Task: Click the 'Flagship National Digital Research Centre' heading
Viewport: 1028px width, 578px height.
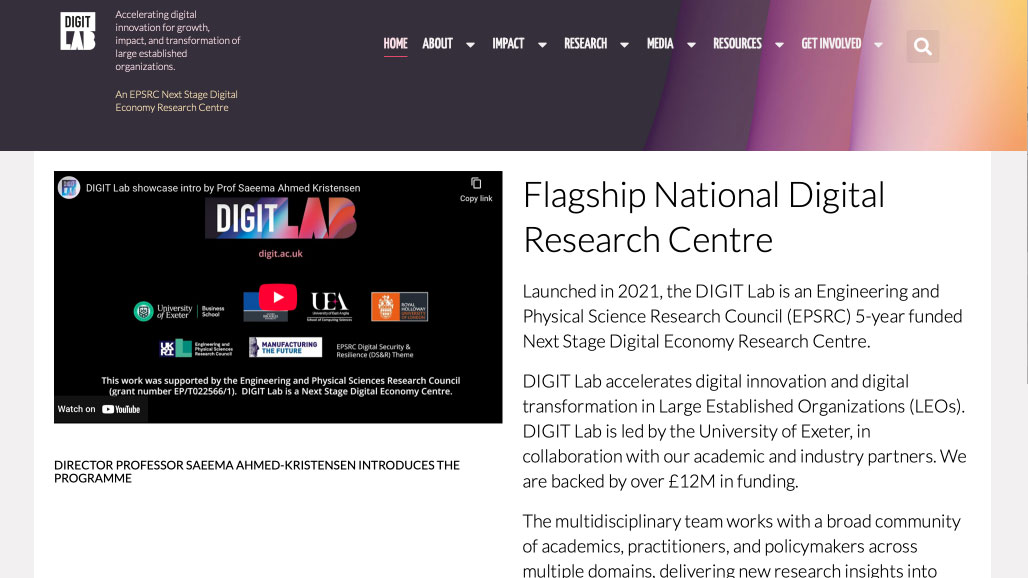Action: (x=703, y=217)
